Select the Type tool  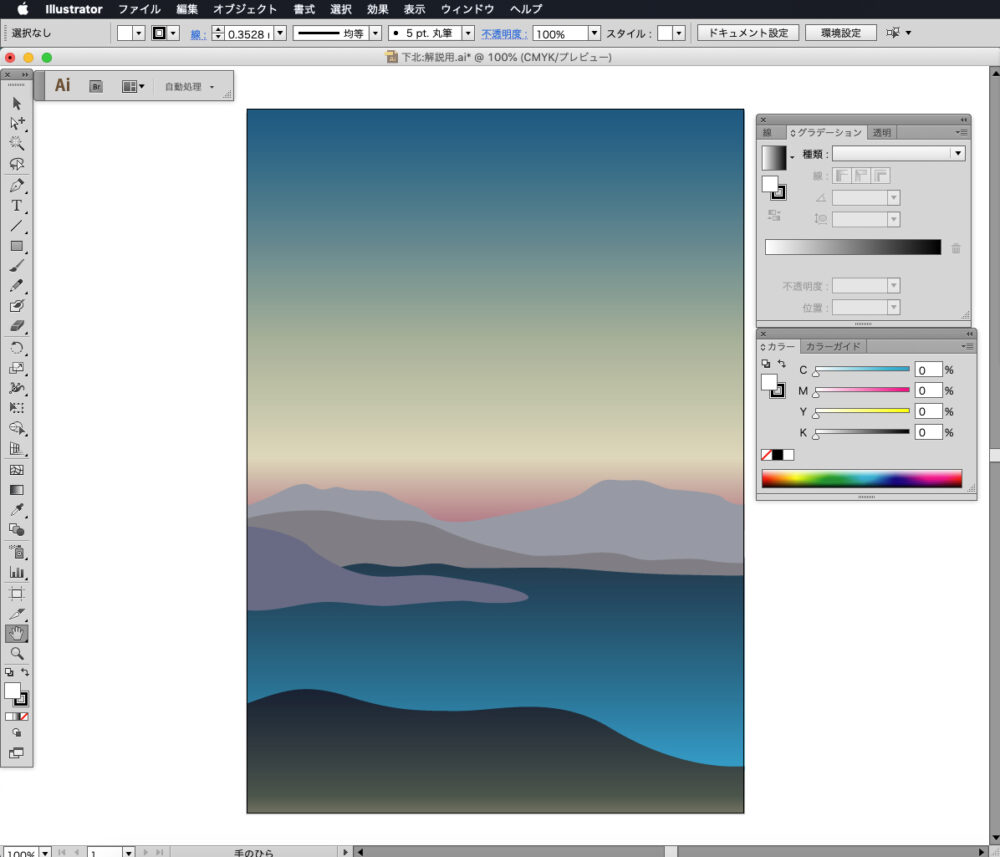tap(17, 206)
